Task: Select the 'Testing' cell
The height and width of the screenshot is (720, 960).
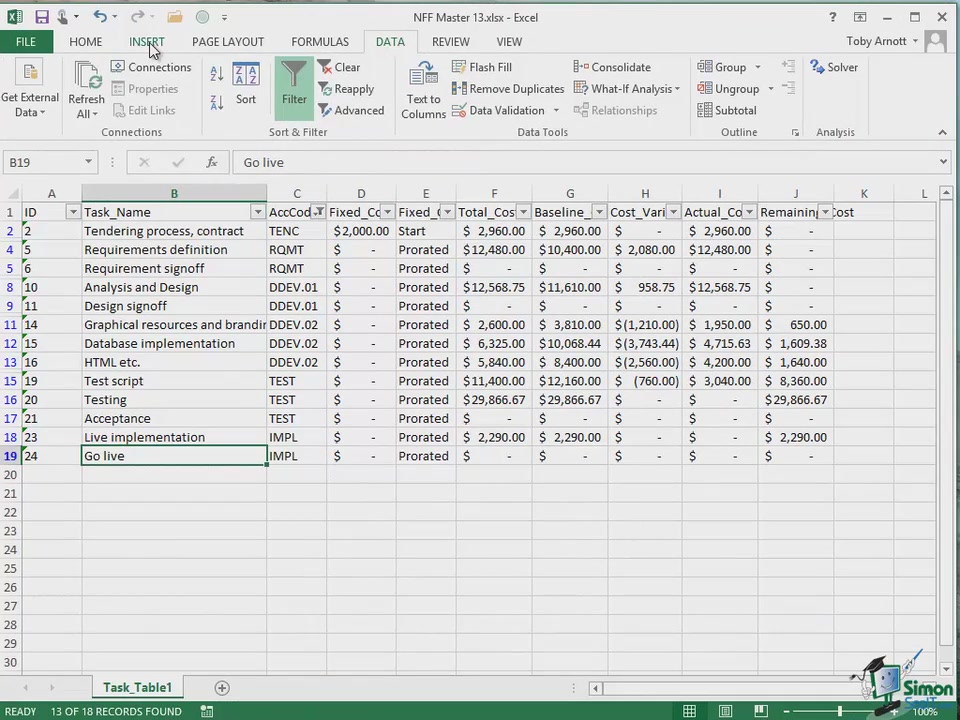Action: click(x=174, y=400)
